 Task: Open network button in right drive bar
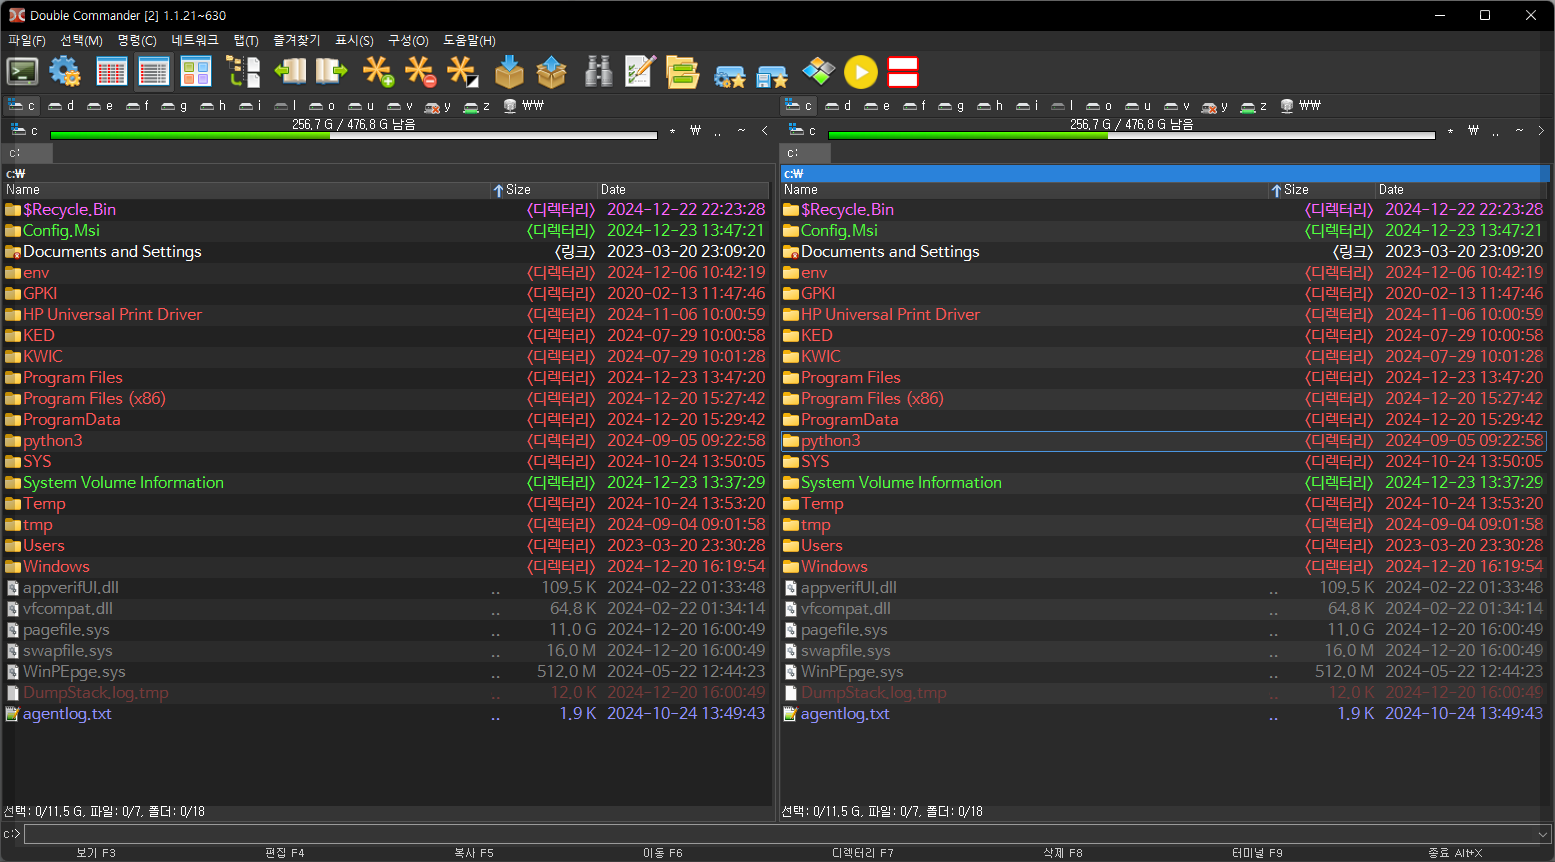pos(1300,105)
